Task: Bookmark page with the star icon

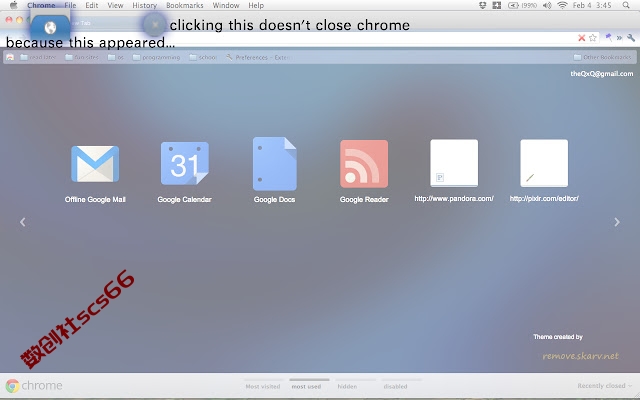Action: pyautogui.click(x=593, y=38)
